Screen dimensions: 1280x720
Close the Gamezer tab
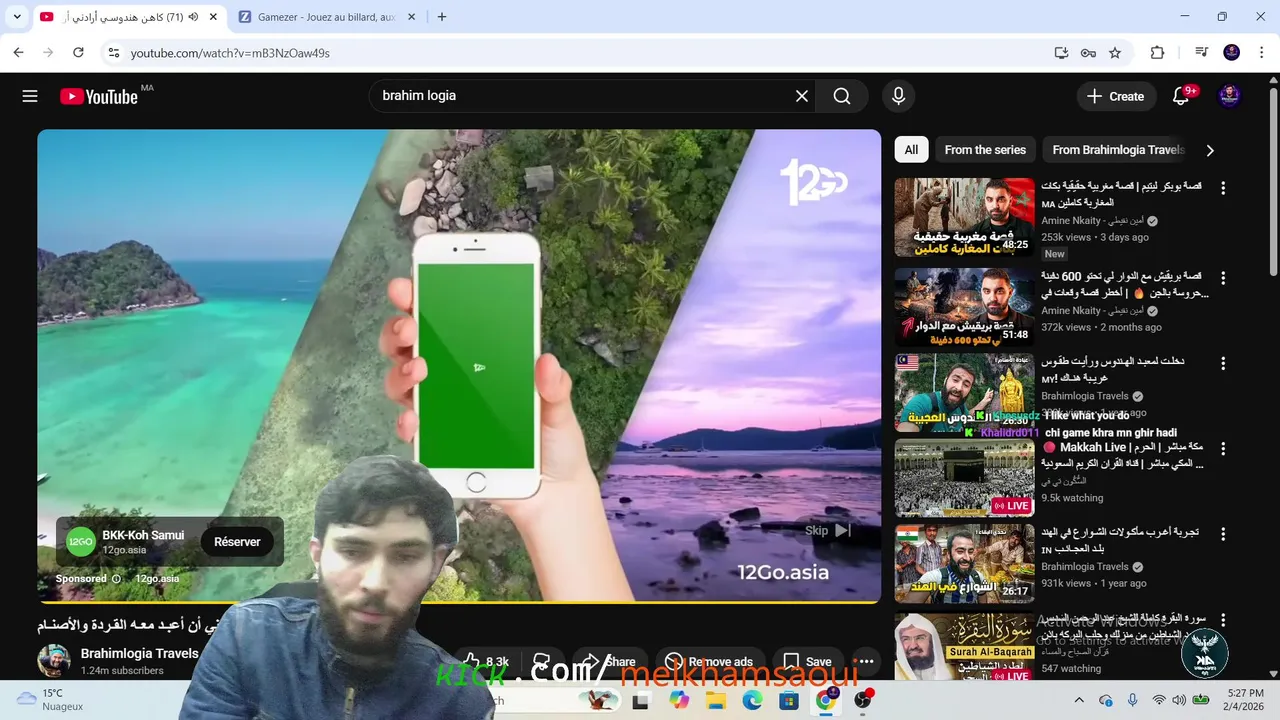(x=411, y=17)
